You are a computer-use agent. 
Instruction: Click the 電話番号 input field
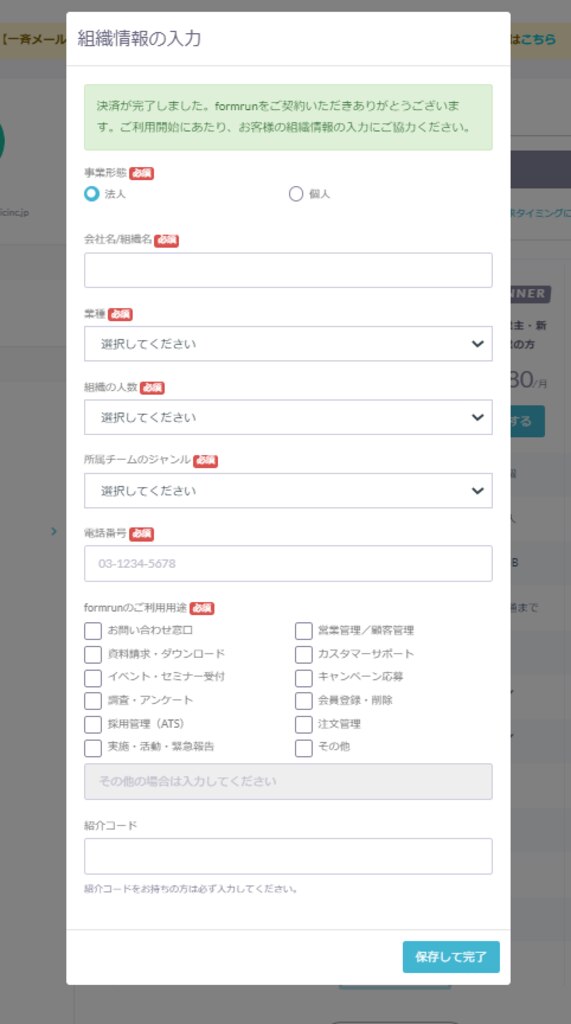coord(288,564)
